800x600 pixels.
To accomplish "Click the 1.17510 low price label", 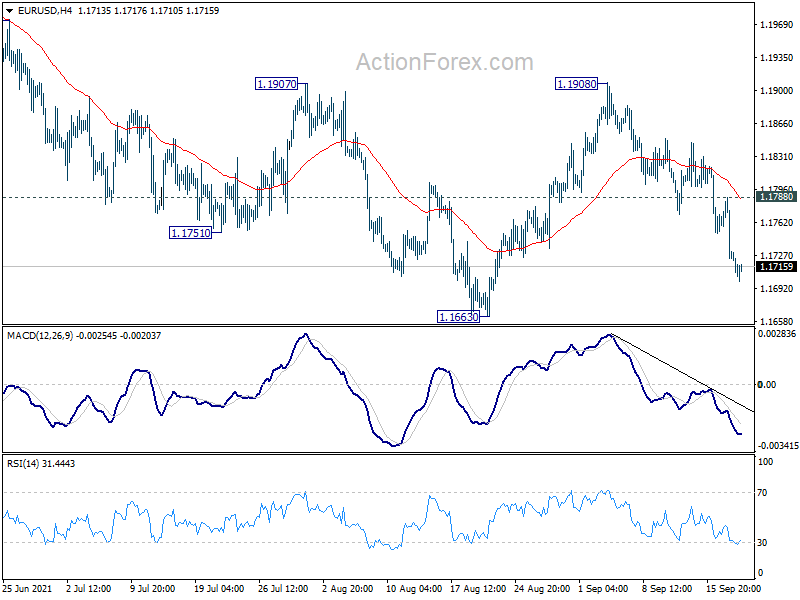I will [x=190, y=233].
